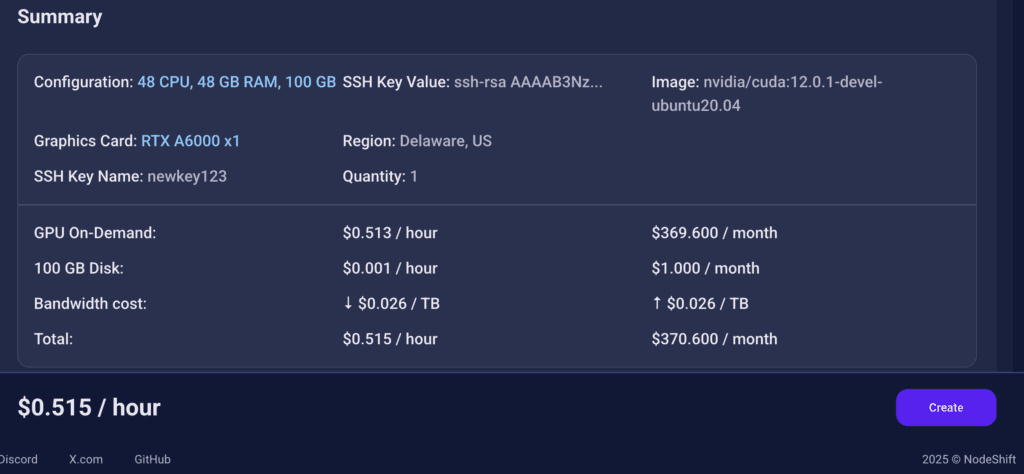Open the GitHub footer link
Screen dimensions: 1024x474
(152, 460)
